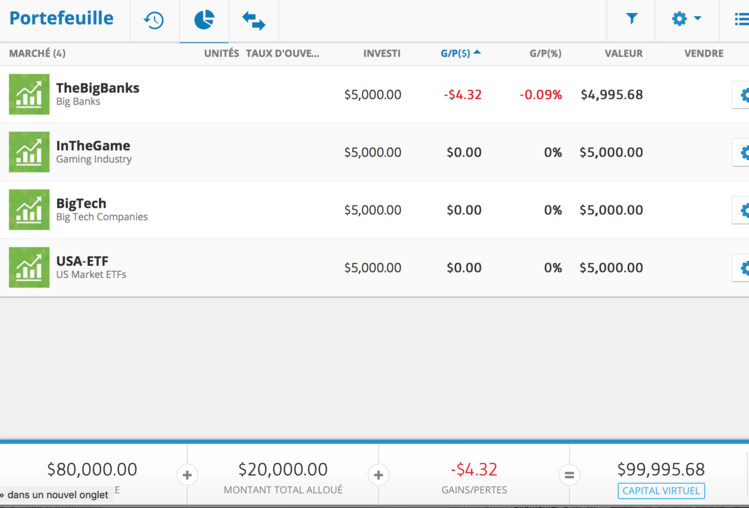The width and height of the screenshot is (749, 508).
Task: Open the TheBigBanks portfolio name
Action: pos(97,88)
